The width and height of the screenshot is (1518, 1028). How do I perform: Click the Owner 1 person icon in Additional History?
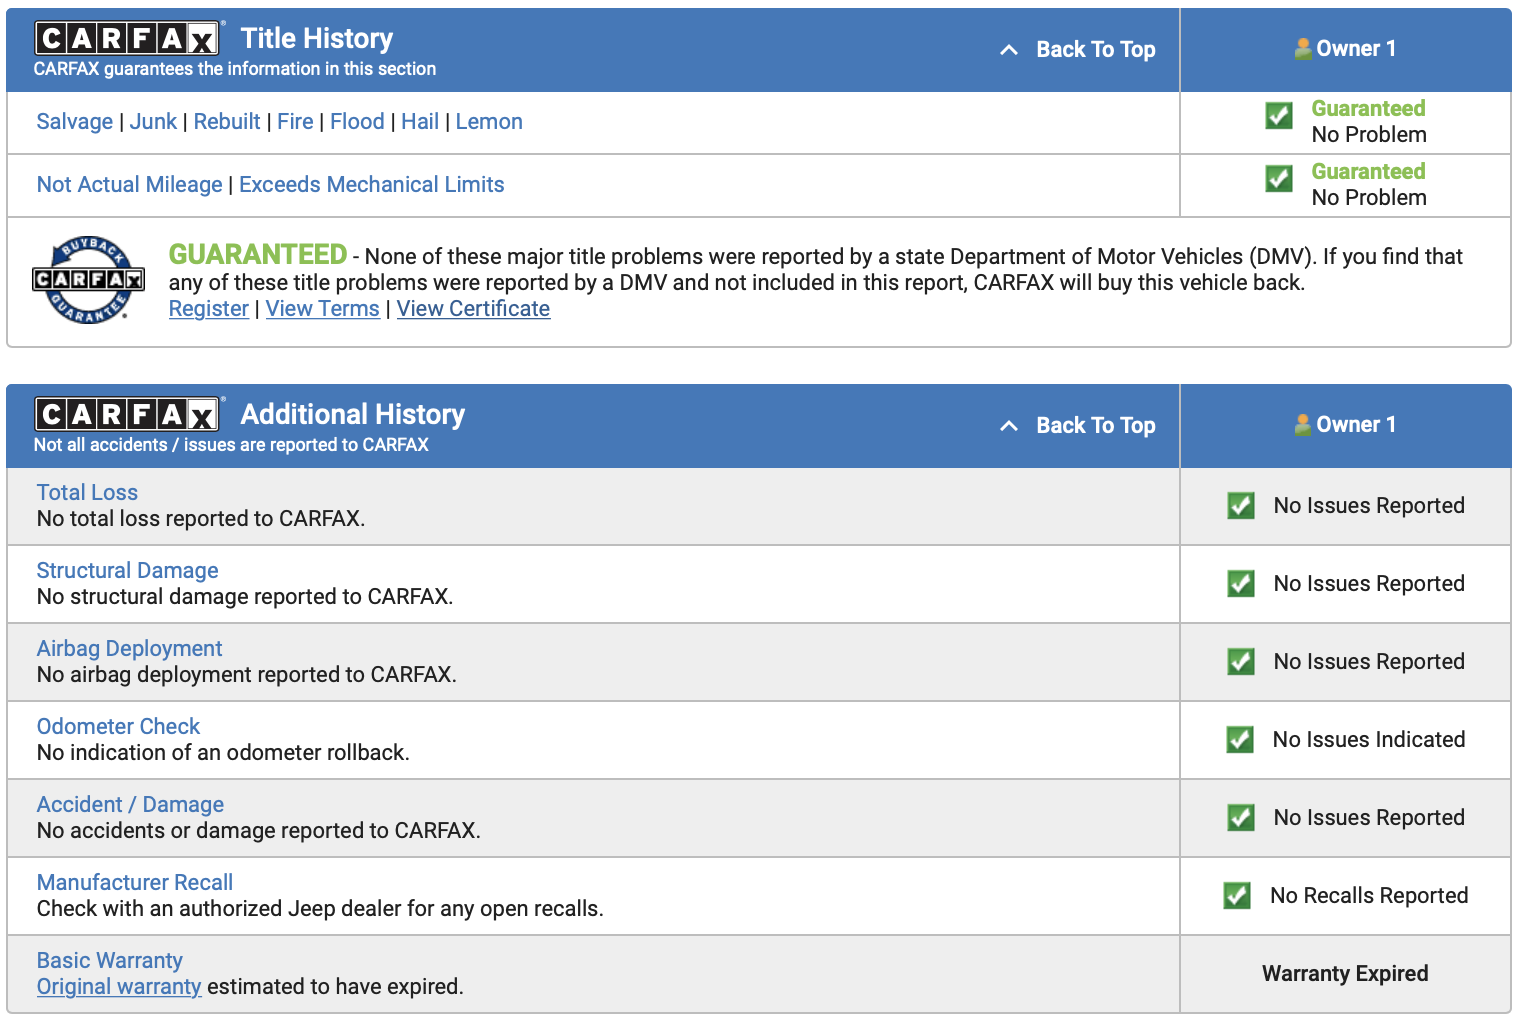pos(1303,425)
